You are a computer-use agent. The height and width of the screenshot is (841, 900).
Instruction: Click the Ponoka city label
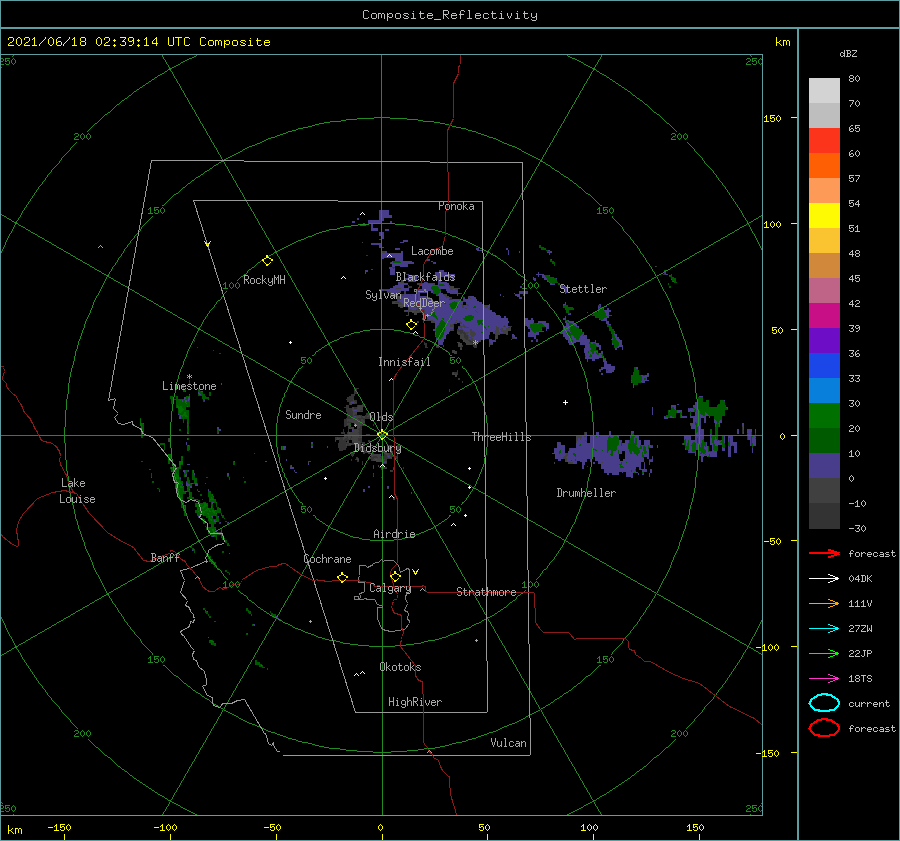(456, 206)
